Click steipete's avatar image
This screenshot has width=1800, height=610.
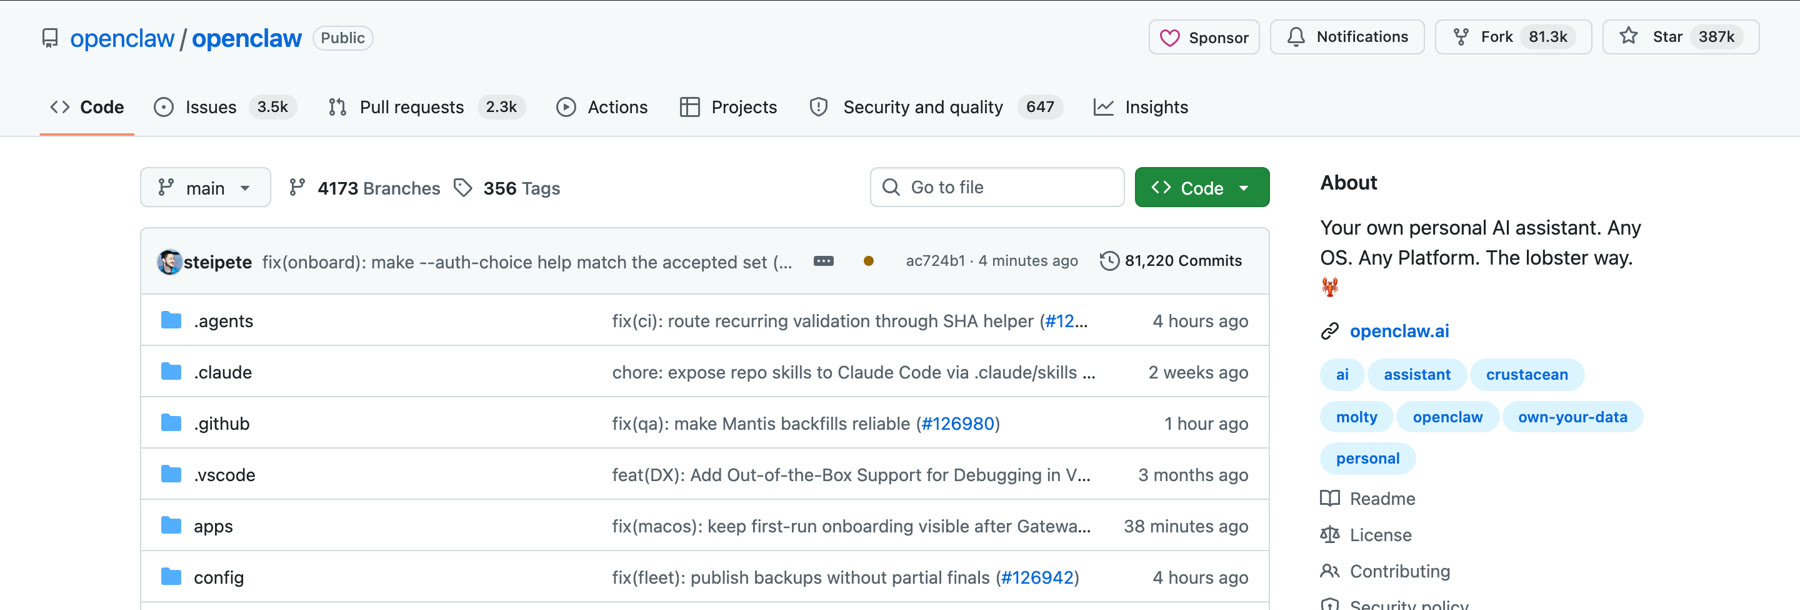(170, 262)
